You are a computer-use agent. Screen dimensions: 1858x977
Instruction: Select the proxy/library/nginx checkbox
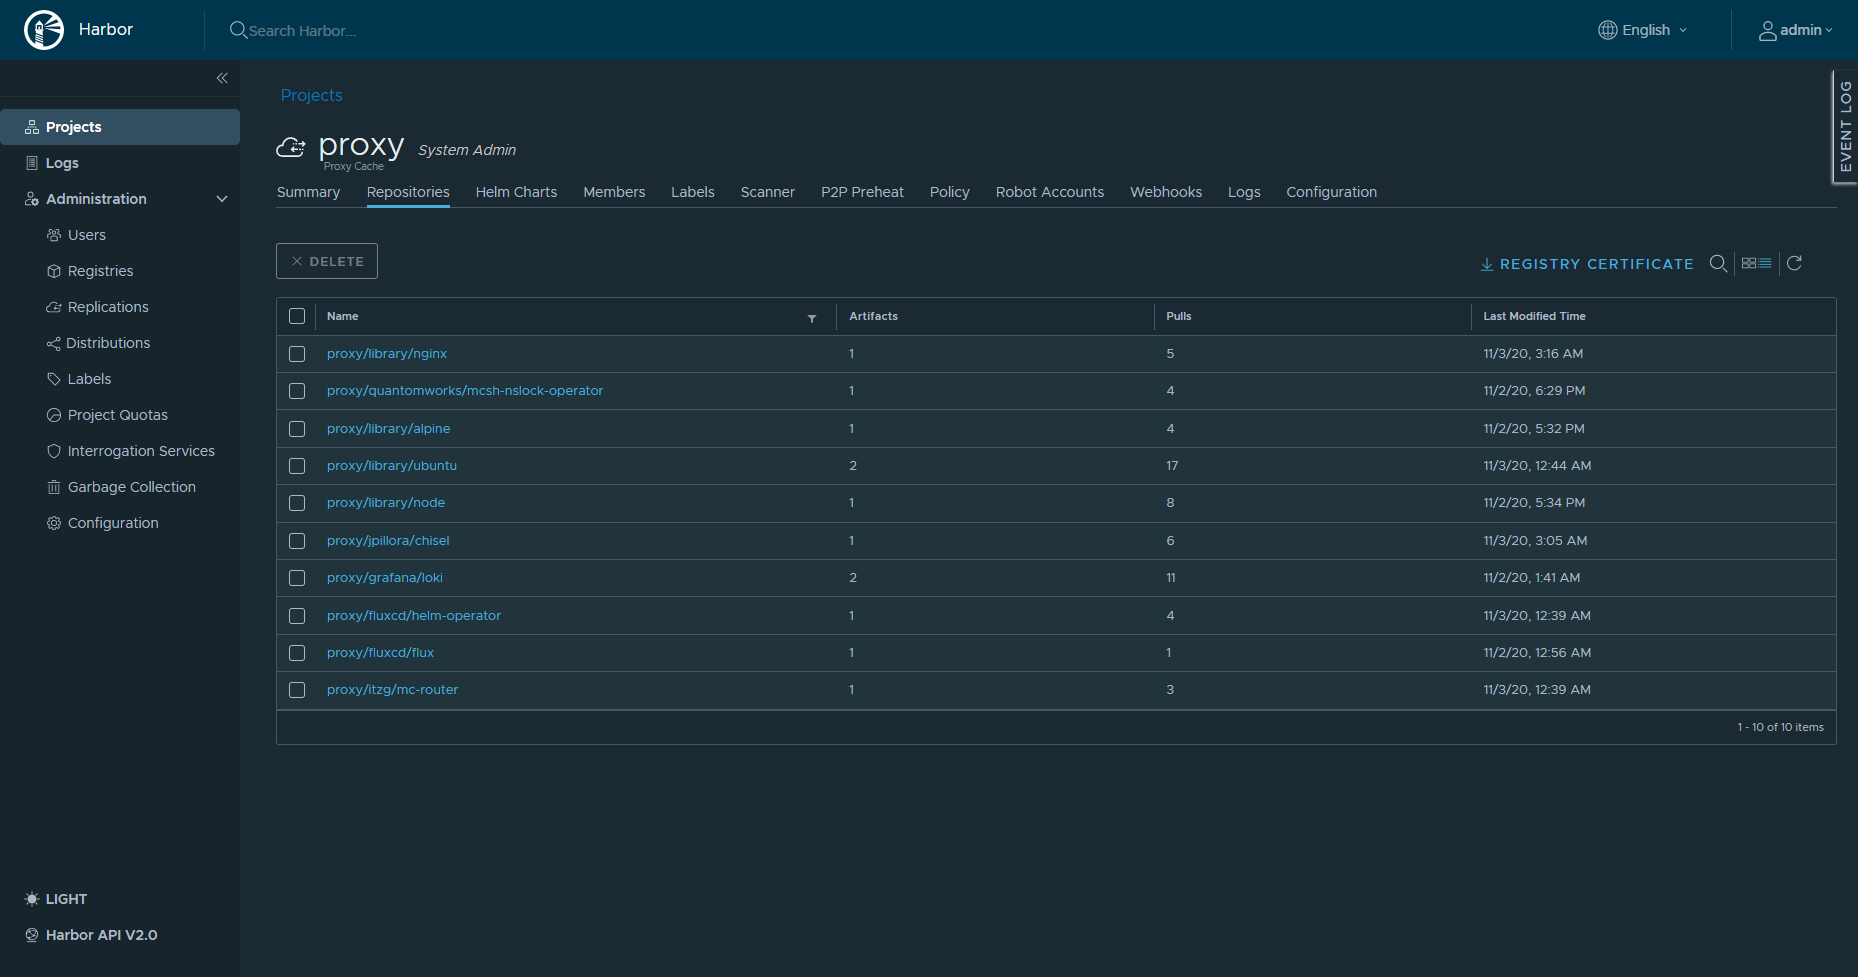click(x=297, y=354)
